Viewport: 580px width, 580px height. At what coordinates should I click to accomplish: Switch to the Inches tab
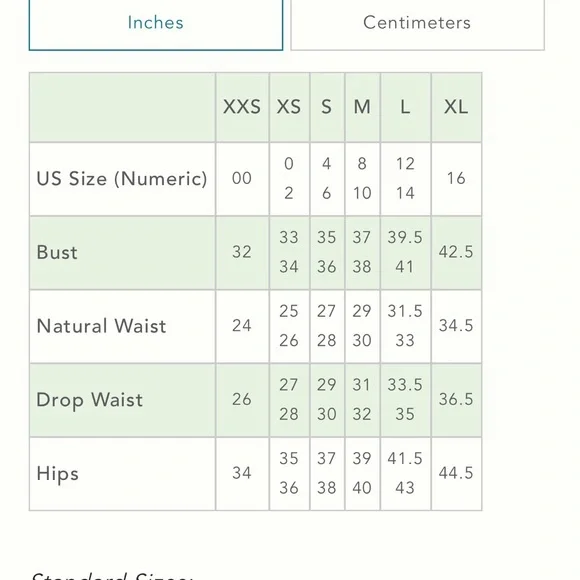tap(156, 23)
